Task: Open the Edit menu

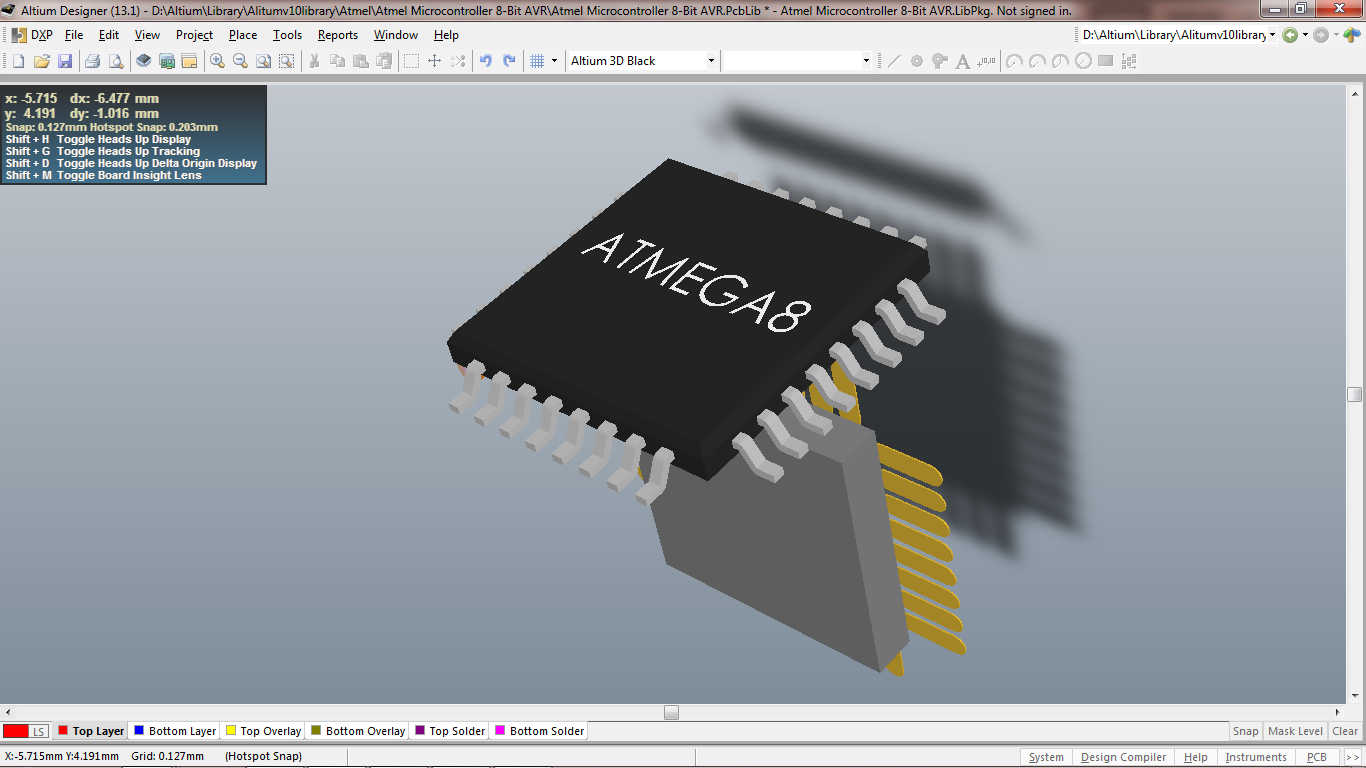Action: coord(109,35)
